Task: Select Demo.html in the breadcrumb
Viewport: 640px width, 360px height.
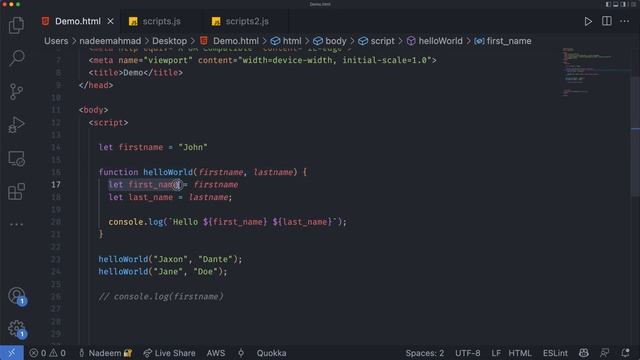Action: coord(236,41)
